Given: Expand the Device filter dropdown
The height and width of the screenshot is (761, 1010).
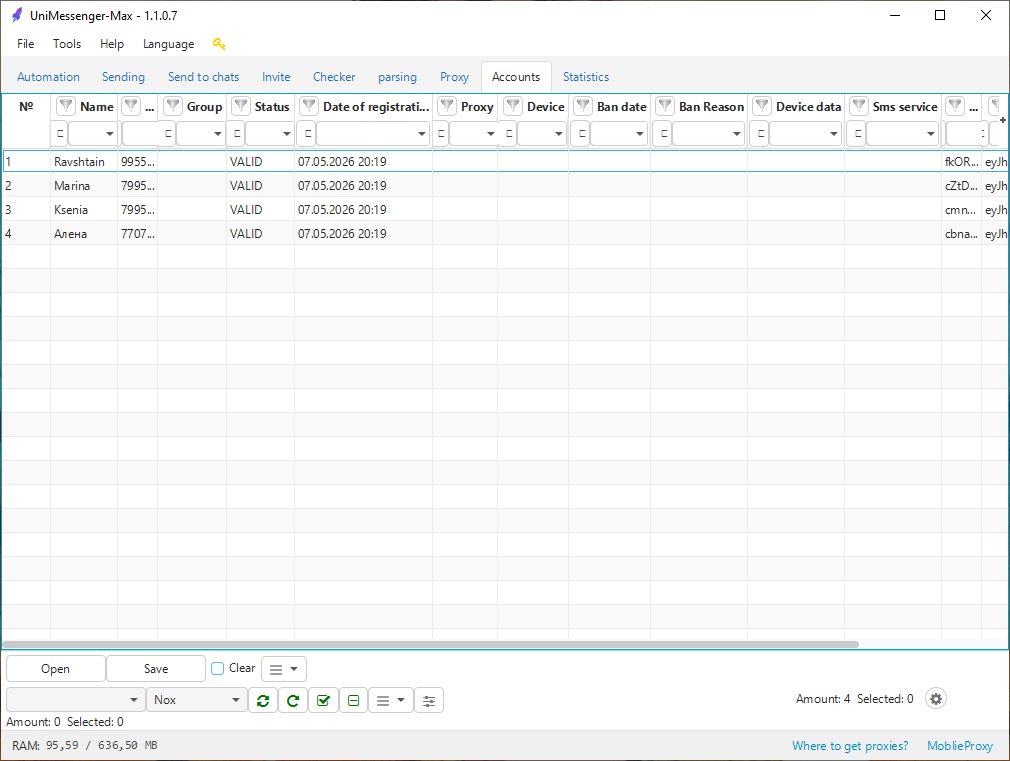Looking at the screenshot, I should tap(559, 133).
